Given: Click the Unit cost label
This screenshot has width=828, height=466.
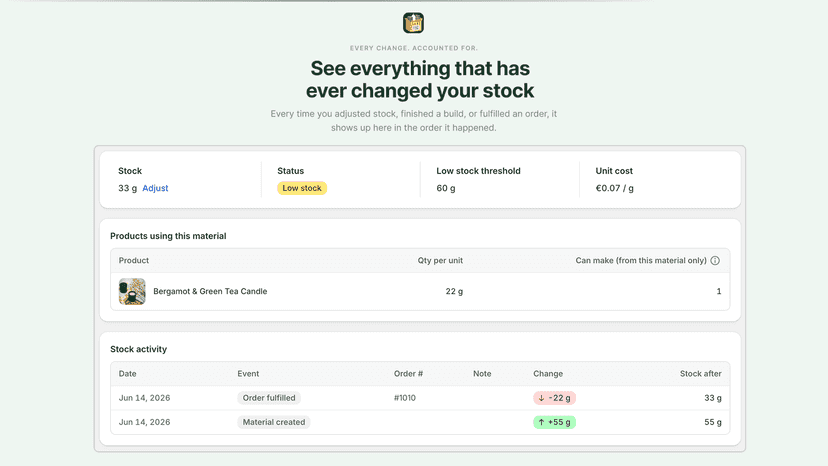Looking at the screenshot, I should point(614,171).
